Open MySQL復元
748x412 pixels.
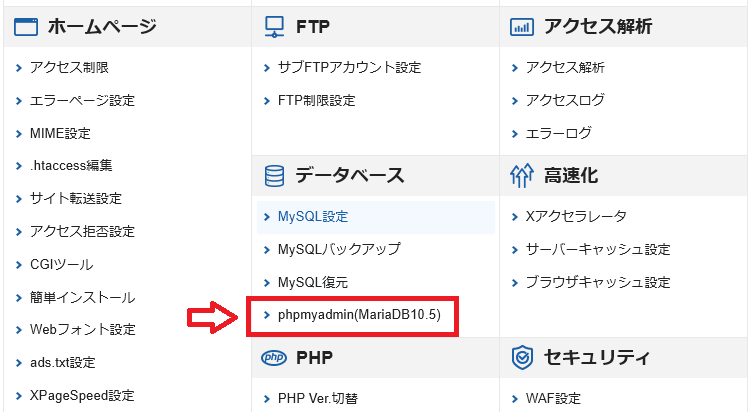tap(313, 282)
